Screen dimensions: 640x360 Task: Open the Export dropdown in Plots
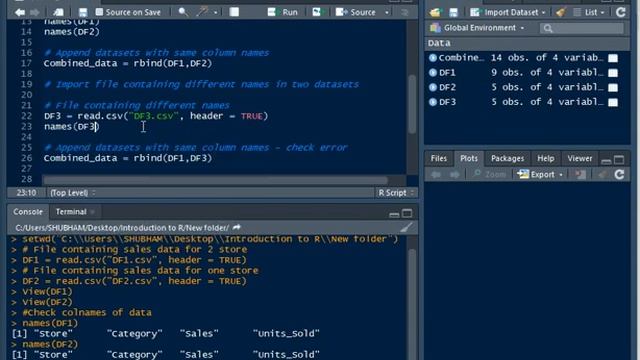(x=540, y=175)
